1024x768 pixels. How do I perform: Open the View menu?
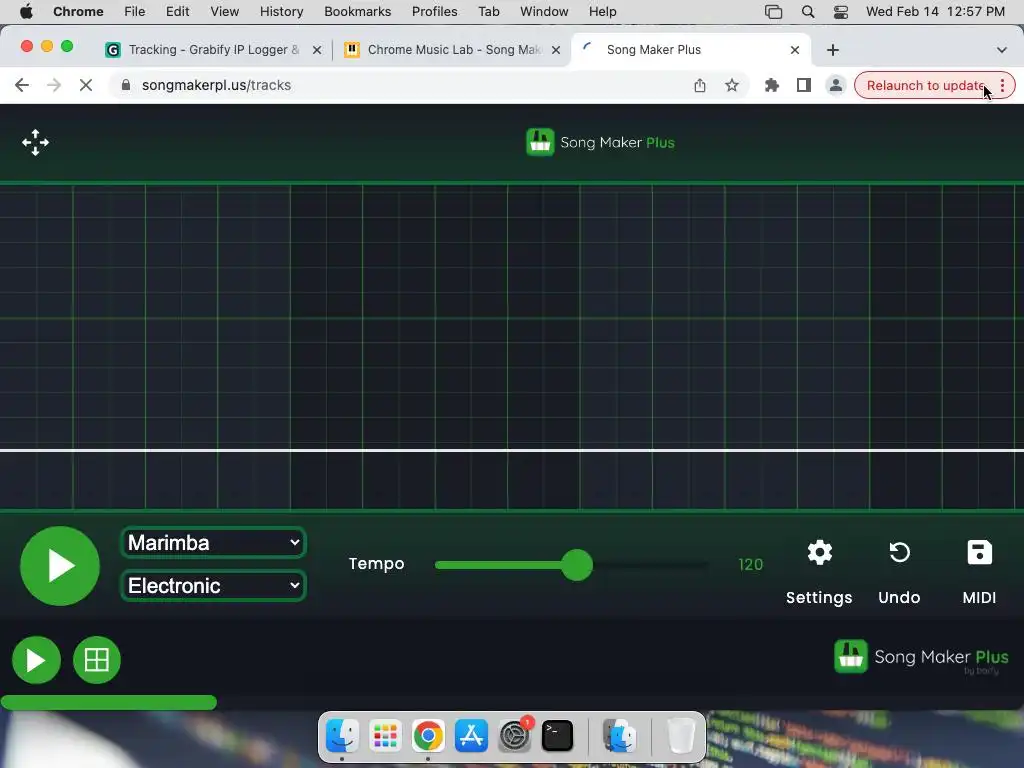point(225,12)
